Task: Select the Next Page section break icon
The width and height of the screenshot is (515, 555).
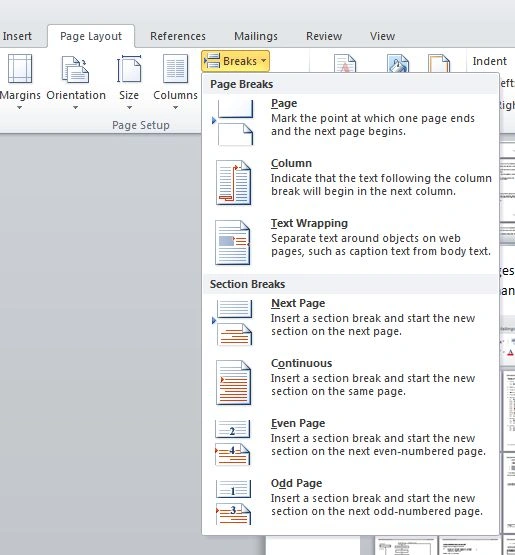Action: (232, 322)
